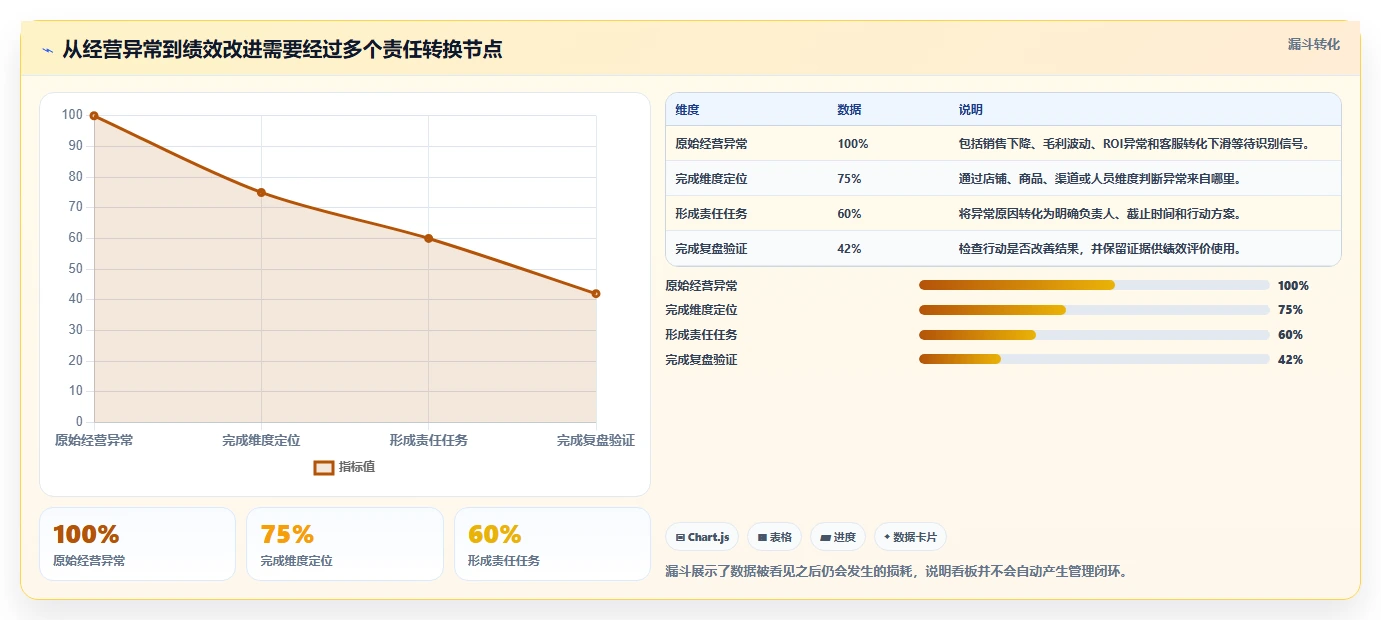Screen dimensions: 1381x620
Task: Click table cell 完成维度定位
Action: (x=711, y=178)
